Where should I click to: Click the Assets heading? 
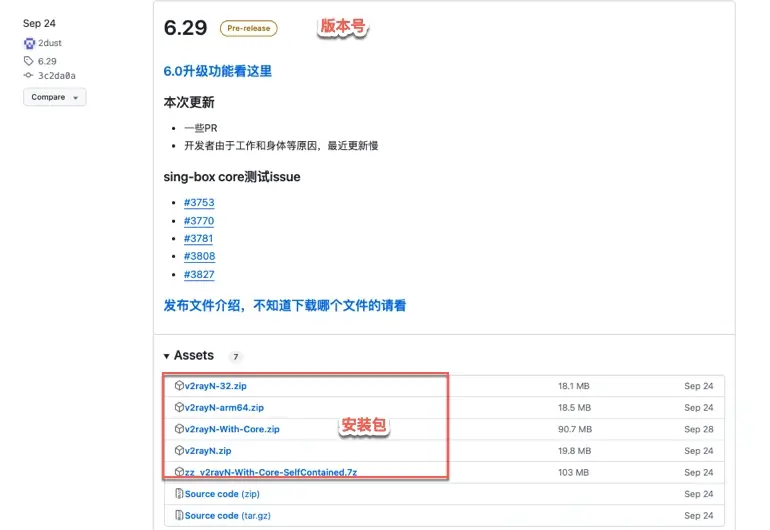(x=194, y=355)
